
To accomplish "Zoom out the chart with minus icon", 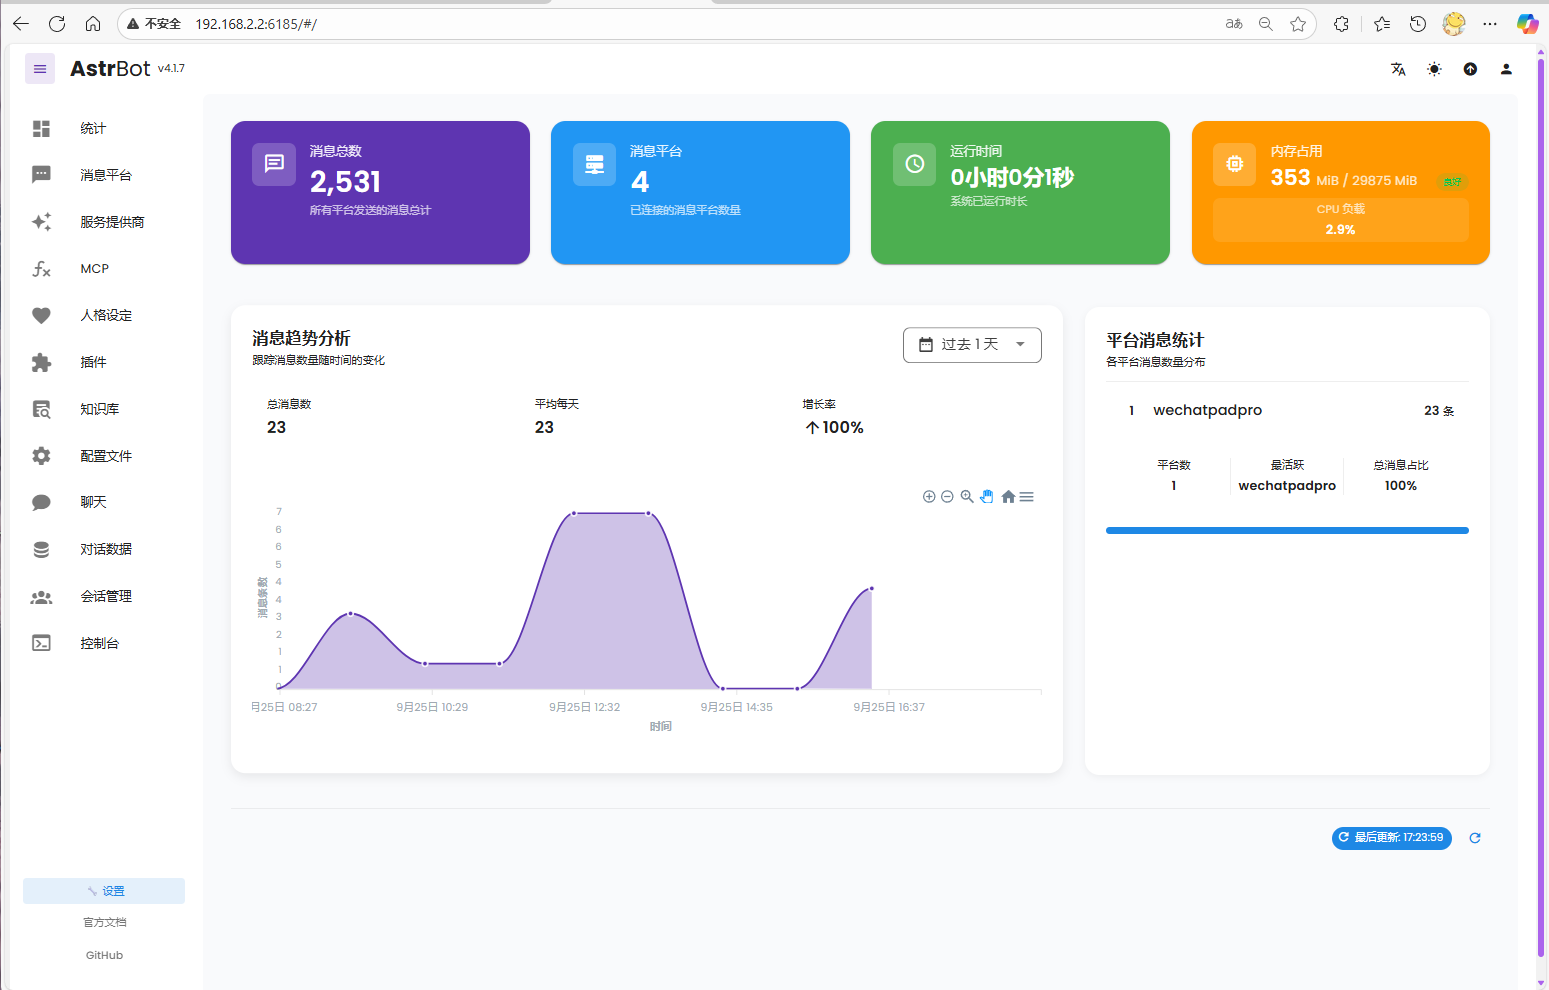I will click(x=947, y=497).
